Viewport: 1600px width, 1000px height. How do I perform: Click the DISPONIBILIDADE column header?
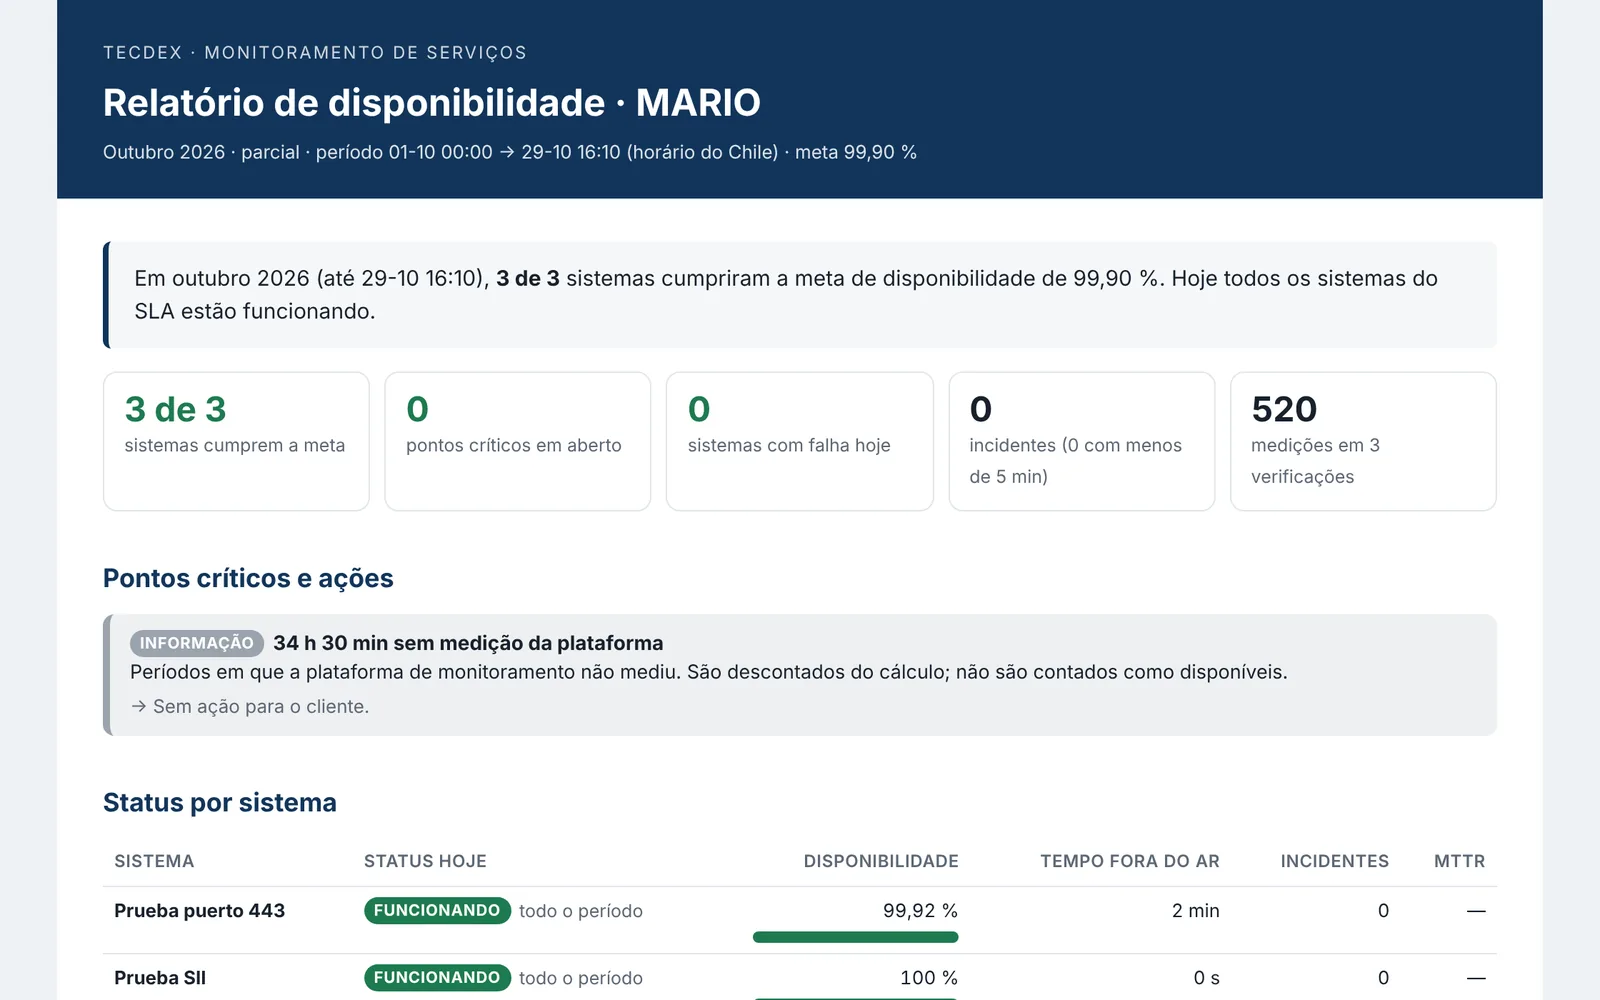[x=881, y=861]
